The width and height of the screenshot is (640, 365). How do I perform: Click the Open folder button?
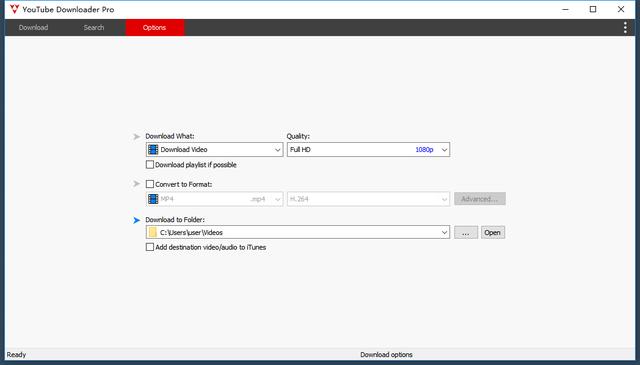coord(493,232)
